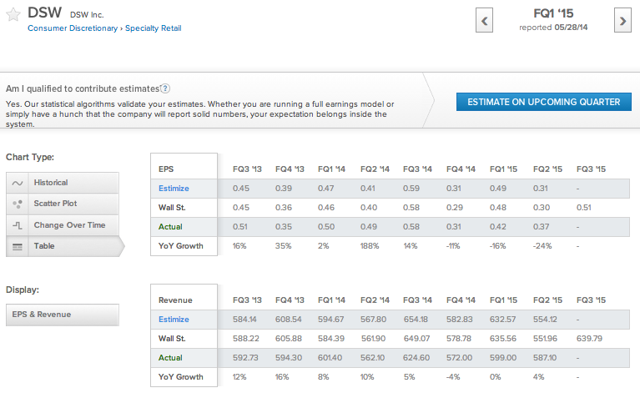This screenshot has width=640, height=398.
Task: Click Wall St. EPS value 0.51
Action: coord(584,207)
